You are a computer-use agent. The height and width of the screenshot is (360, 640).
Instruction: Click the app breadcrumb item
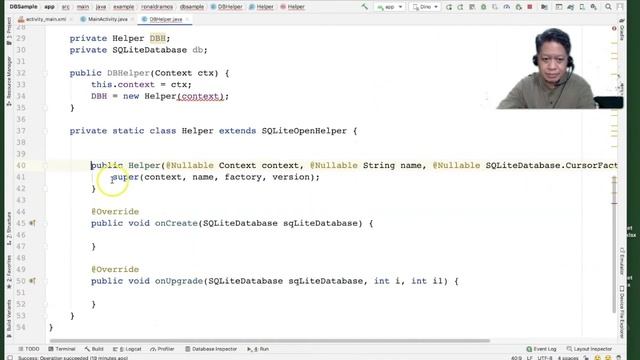coord(49,7)
